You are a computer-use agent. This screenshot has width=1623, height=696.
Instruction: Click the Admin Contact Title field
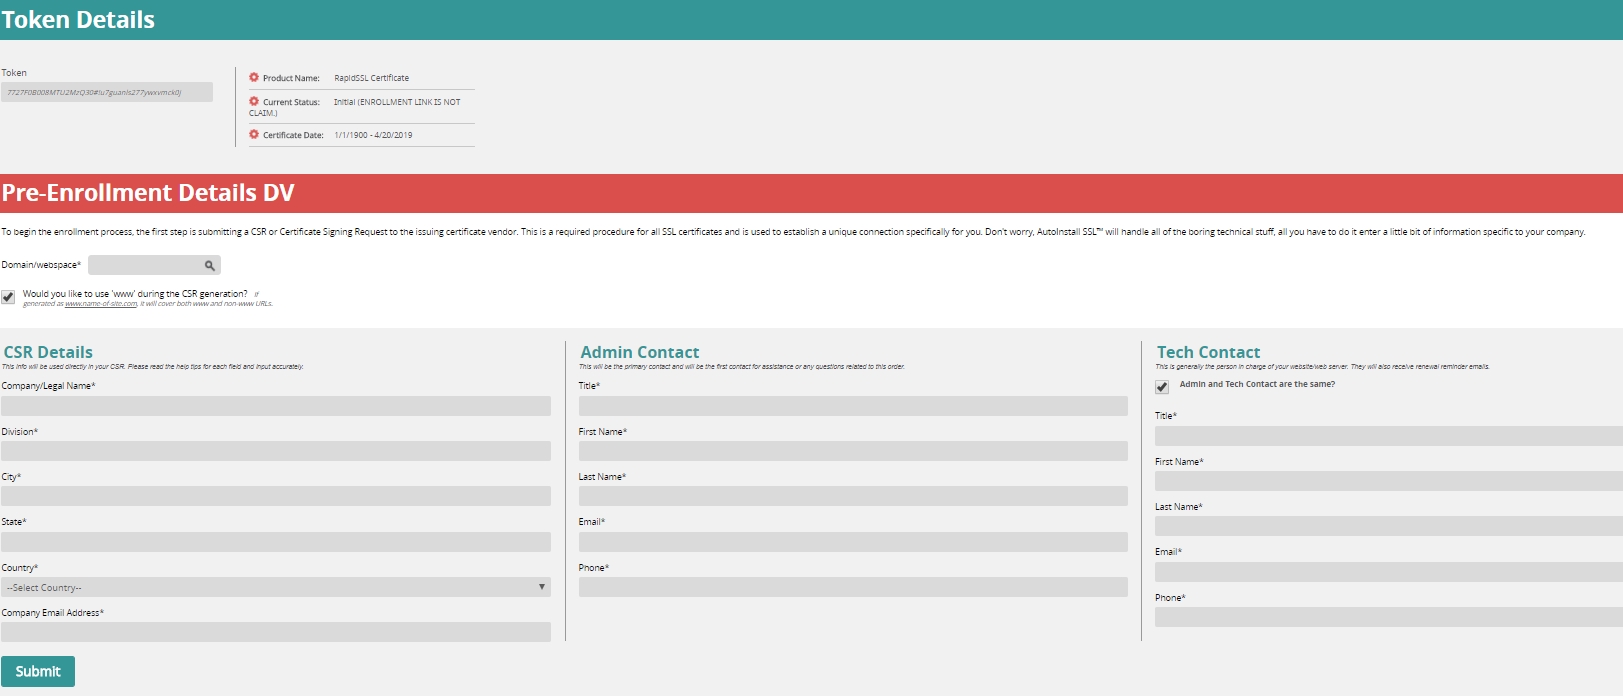click(x=853, y=406)
